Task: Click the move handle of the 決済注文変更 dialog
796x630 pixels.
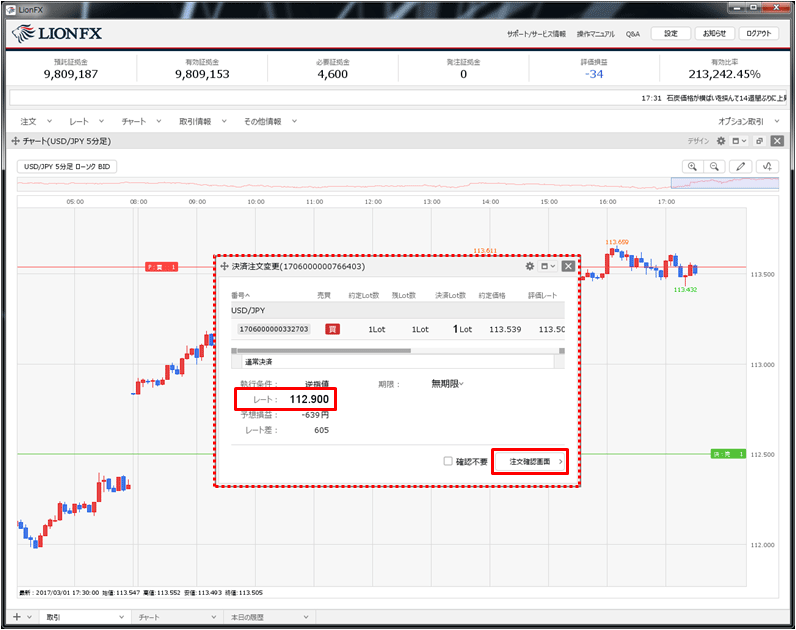Action: click(224, 266)
